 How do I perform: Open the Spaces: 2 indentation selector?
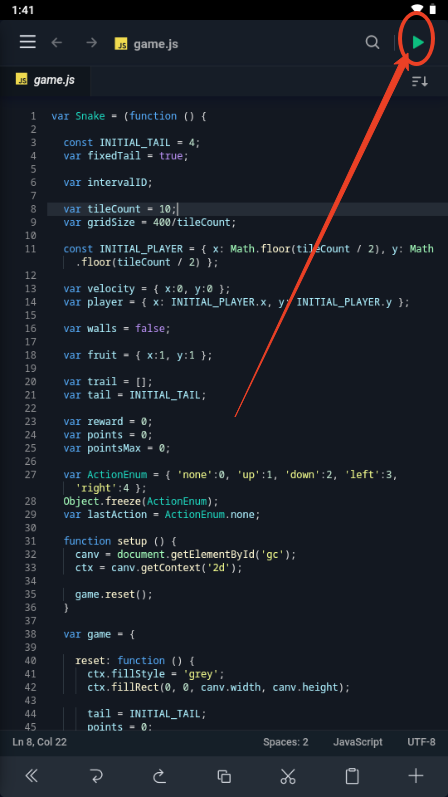point(286,742)
